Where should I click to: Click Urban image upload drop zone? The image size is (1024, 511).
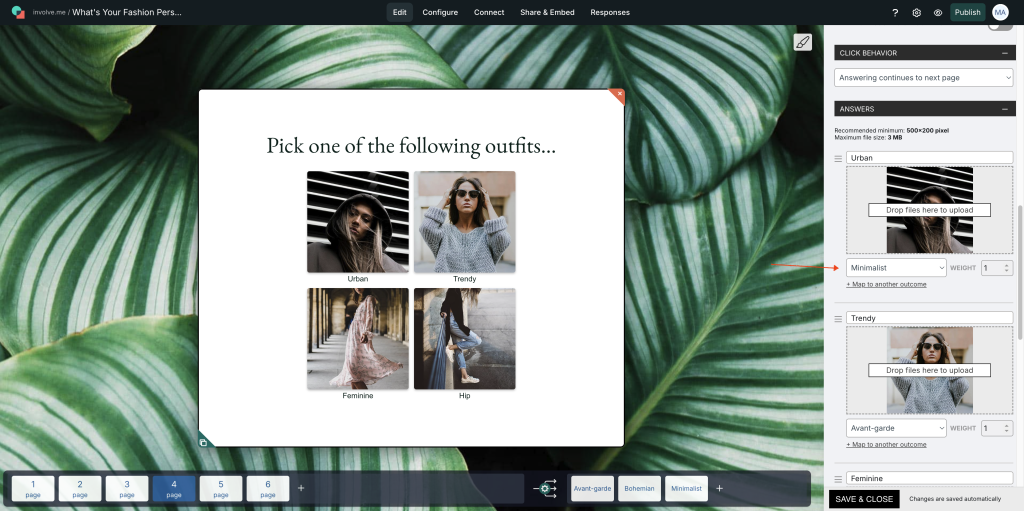tap(929, 210)
